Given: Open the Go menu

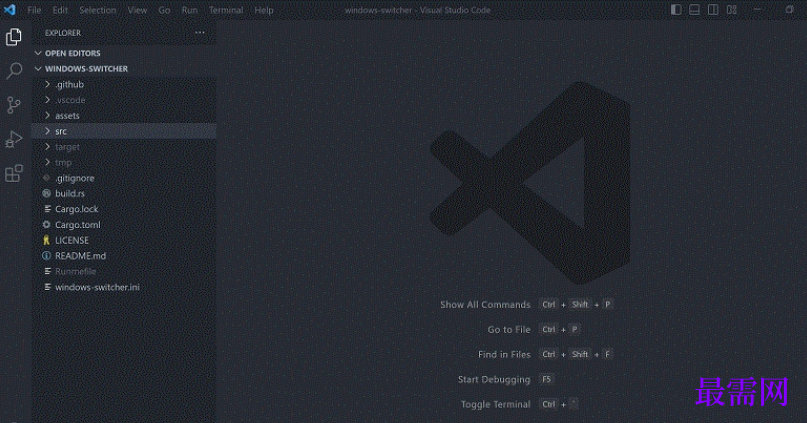Looking at the screenshot, I should tap(164, 10).
